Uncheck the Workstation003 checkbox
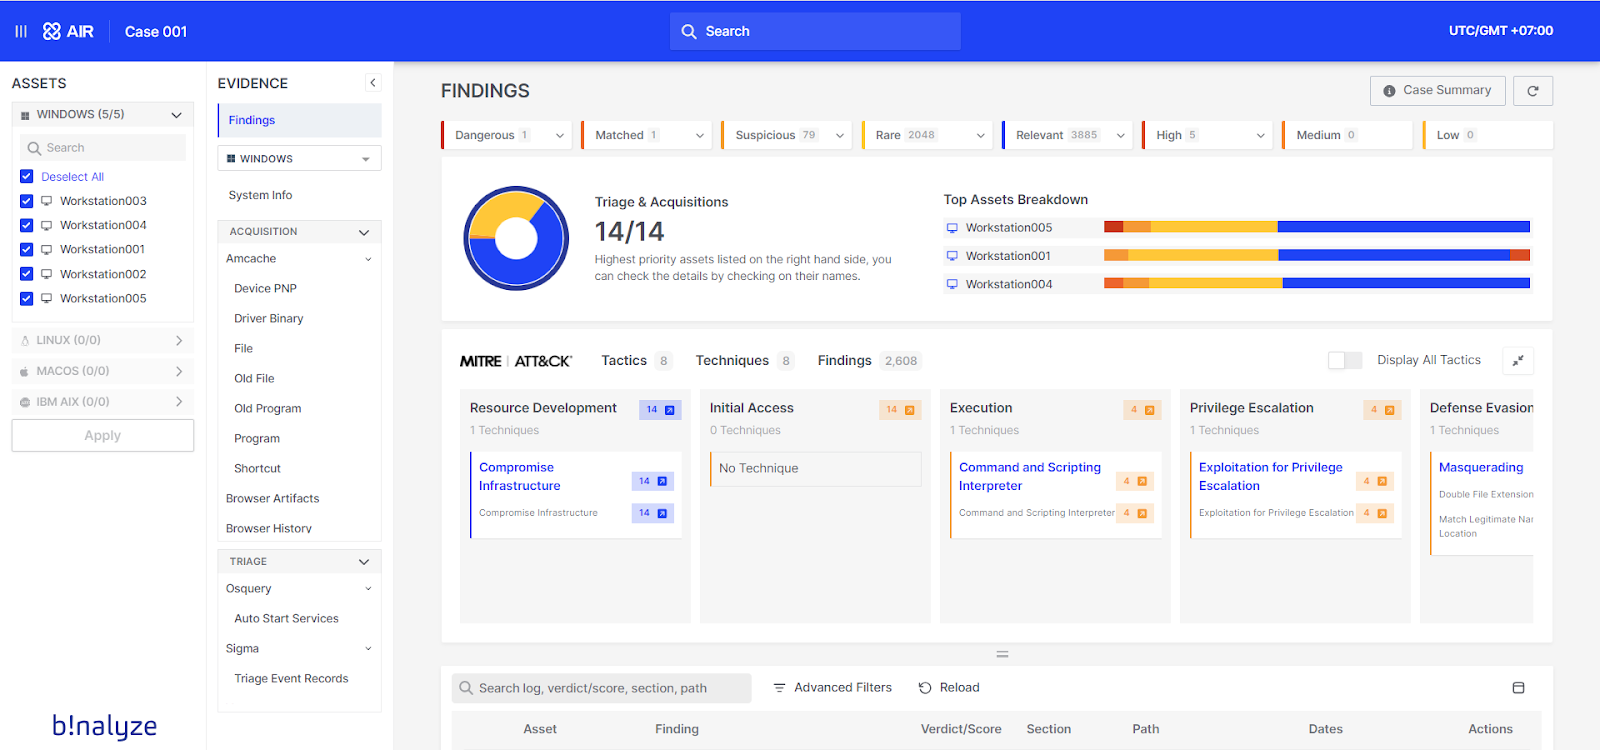Screen dimensions: 1600x750 pos(27,201)
